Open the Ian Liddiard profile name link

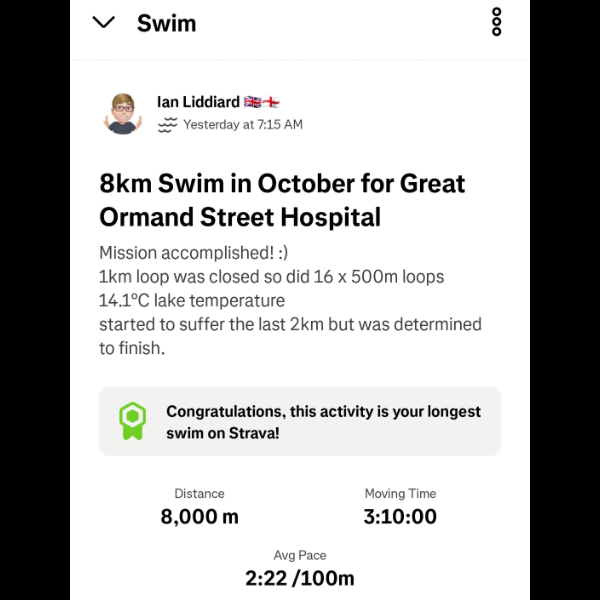pyautogui.click(x=198, y=102)
